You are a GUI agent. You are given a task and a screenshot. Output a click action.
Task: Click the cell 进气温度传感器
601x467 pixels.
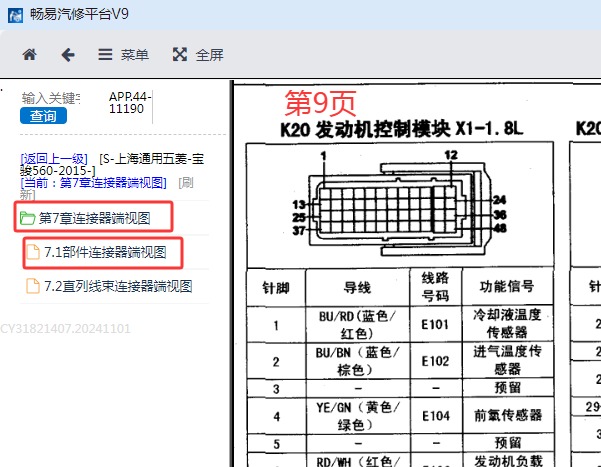tap(507, 360)
